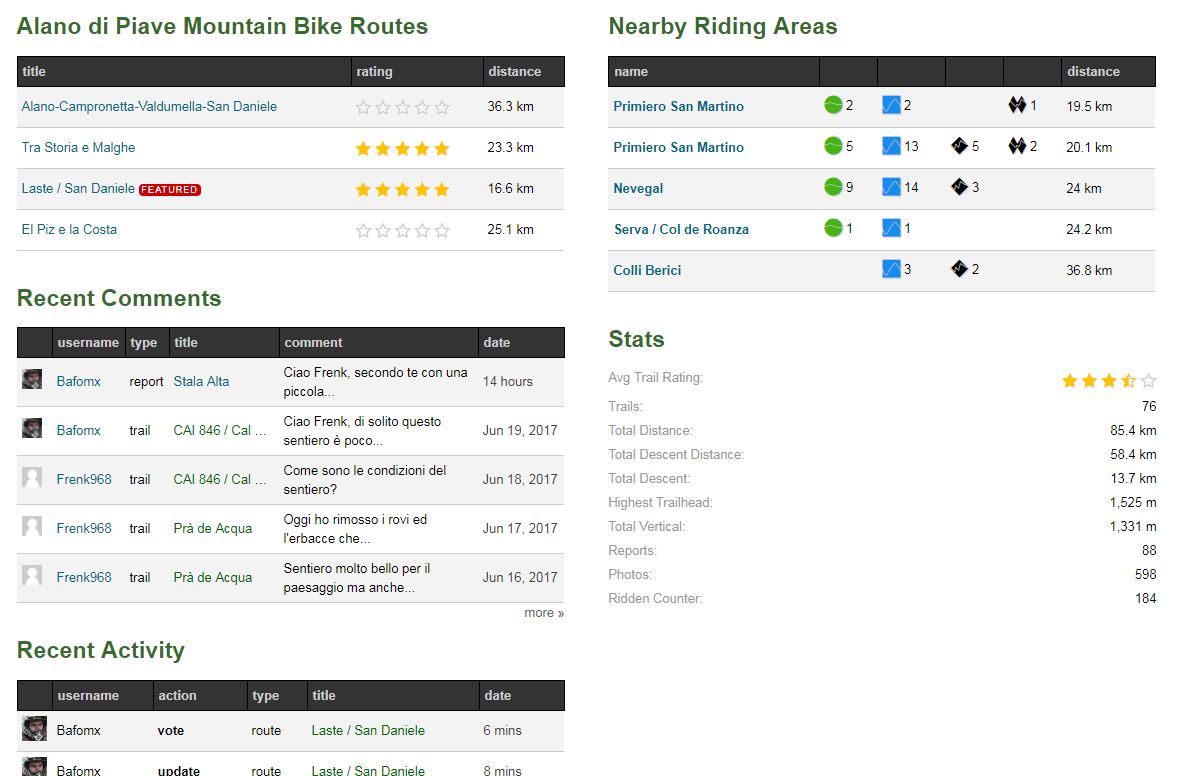Click comment 'Oggi ho rimosso i rovi ed l'erbacce che...'

click(355, 529)
